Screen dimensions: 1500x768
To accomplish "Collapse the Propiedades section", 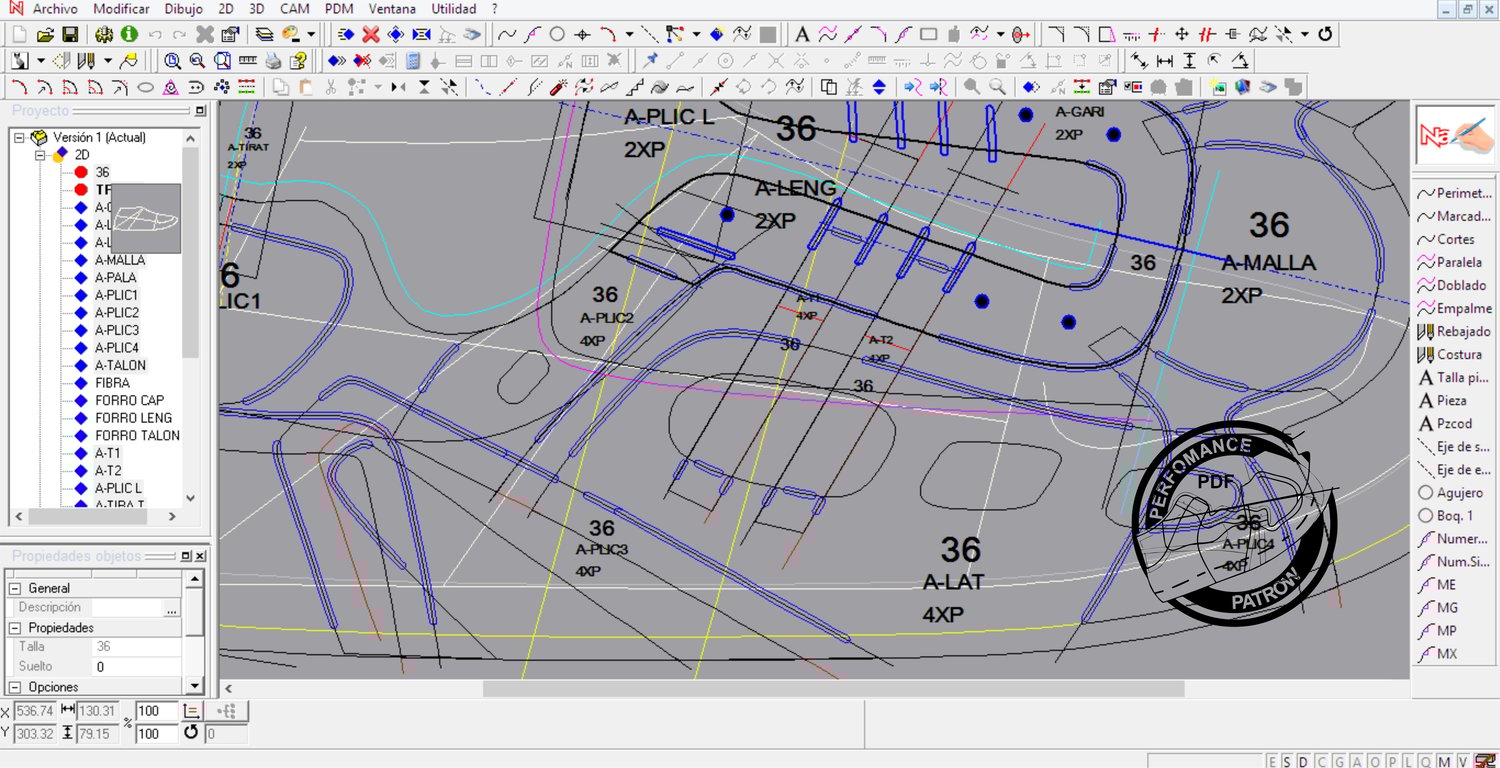I will pos(15,627).
